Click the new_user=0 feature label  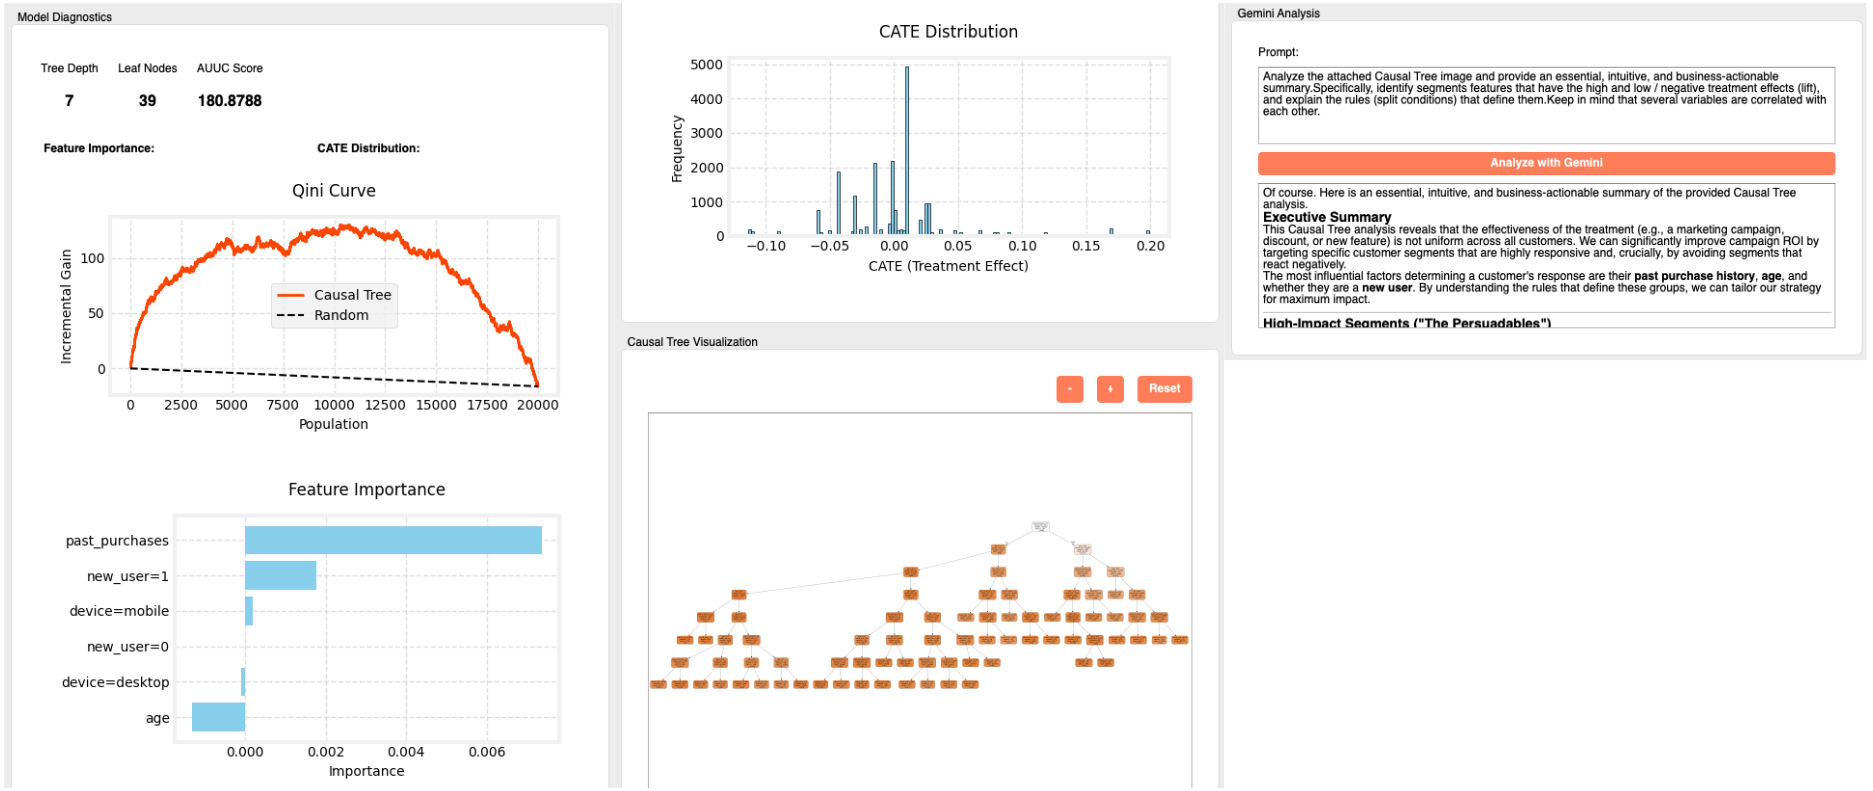coord(128,647)
